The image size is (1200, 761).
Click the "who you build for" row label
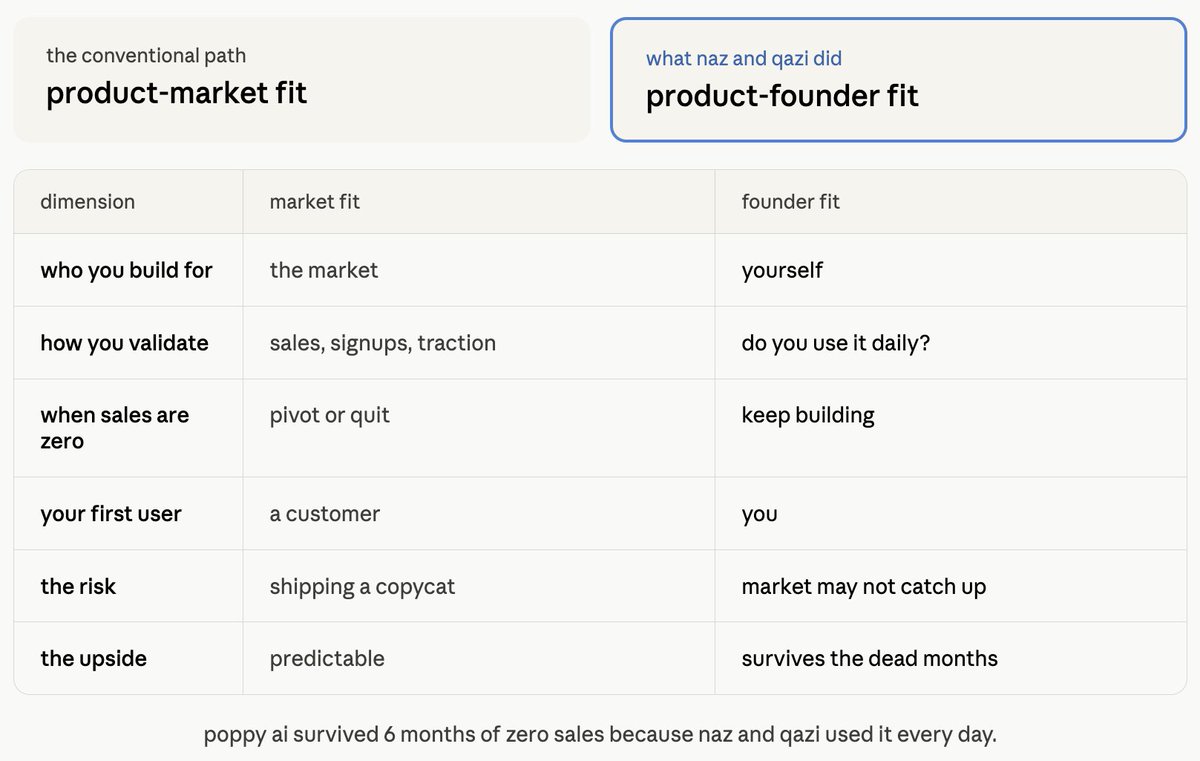[126, 270]
